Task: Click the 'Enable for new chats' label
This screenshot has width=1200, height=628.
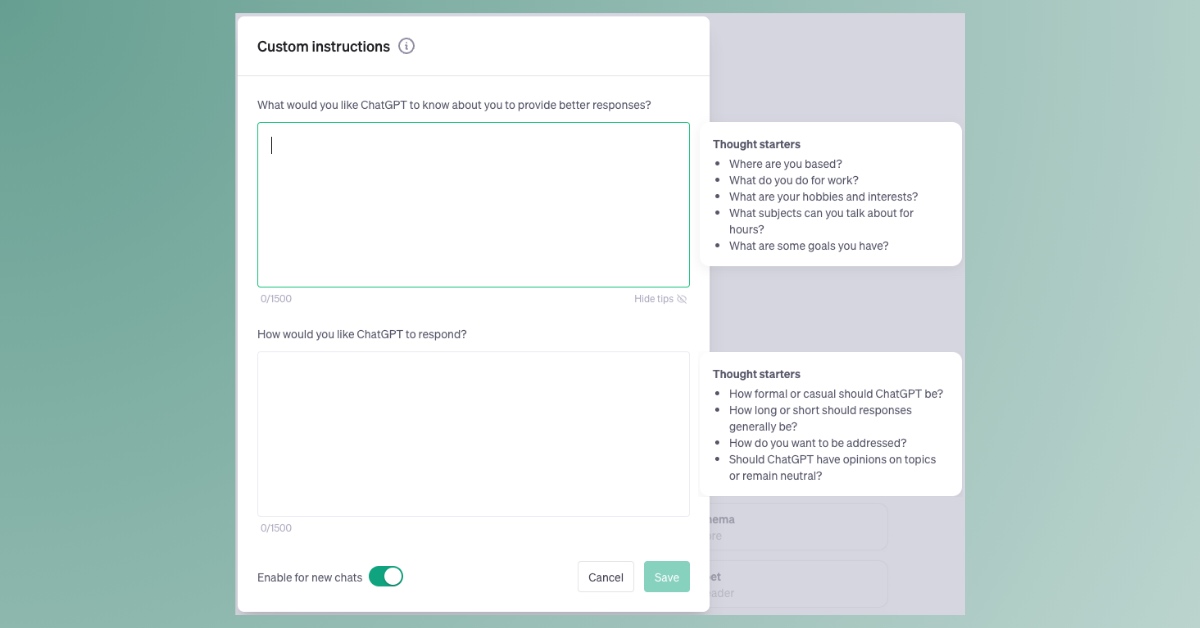Action: click(309, 578)
